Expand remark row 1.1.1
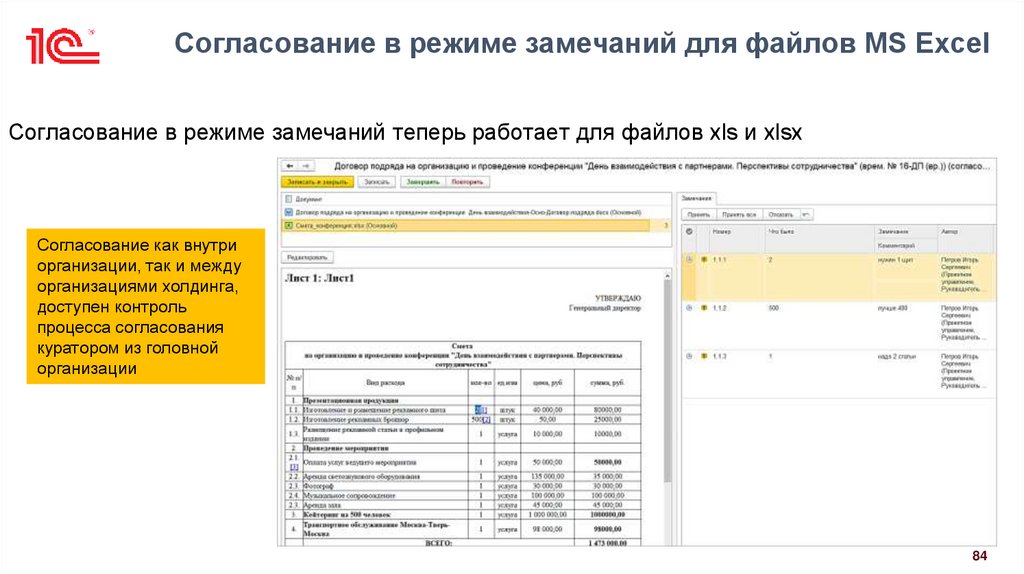1024x574 pixels. click(689, 259)
